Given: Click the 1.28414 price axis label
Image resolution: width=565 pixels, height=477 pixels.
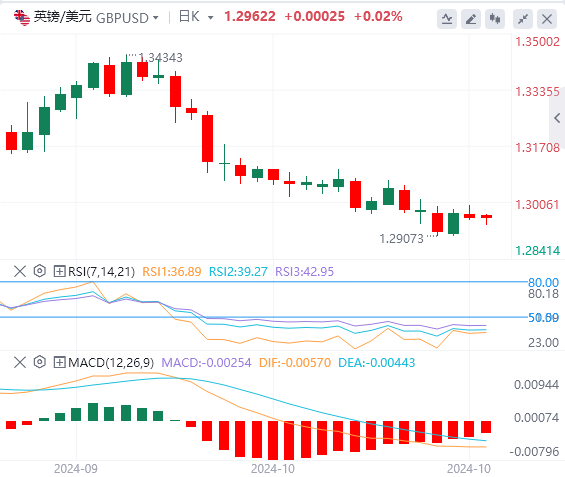Looking at the screenshot, I should pos(537,250).
